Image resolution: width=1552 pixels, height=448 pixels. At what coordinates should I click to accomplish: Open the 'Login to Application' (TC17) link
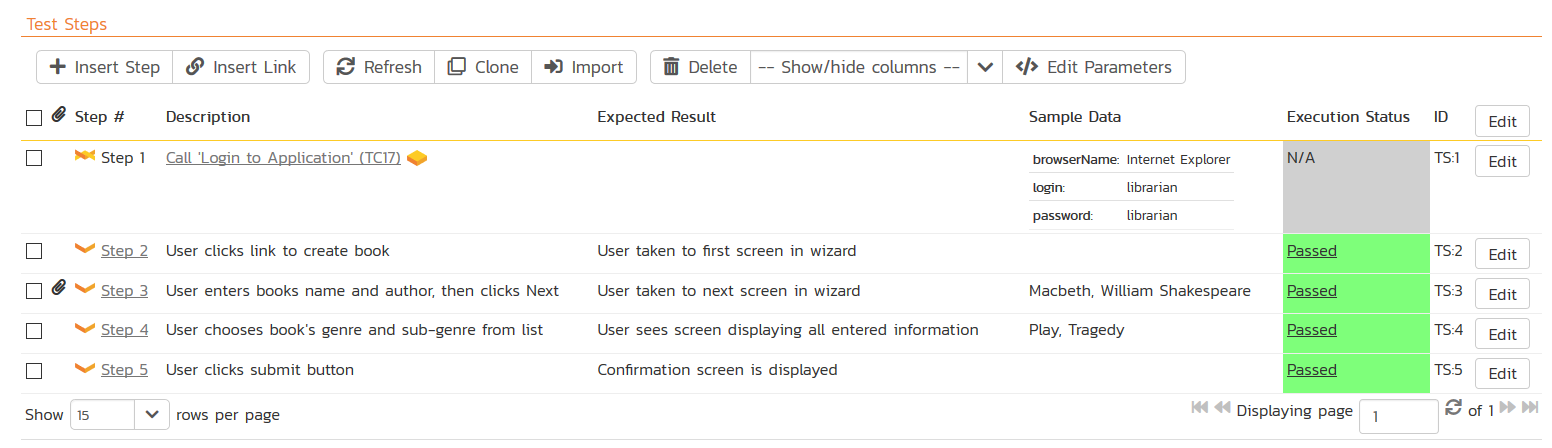283,158
